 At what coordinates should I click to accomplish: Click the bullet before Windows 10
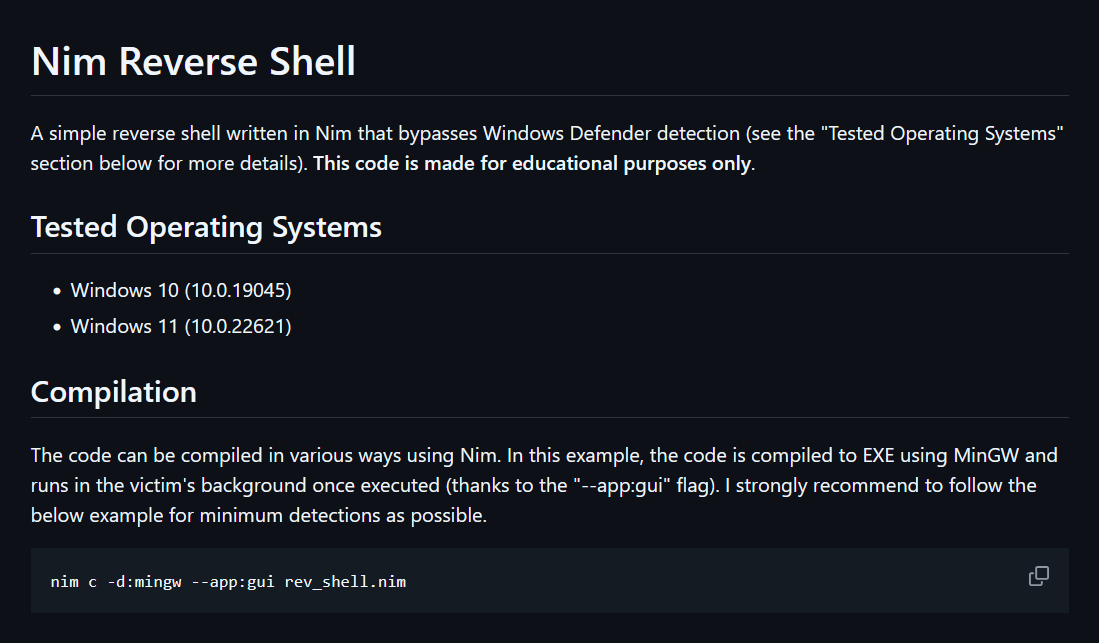click(x=57, y=291)
